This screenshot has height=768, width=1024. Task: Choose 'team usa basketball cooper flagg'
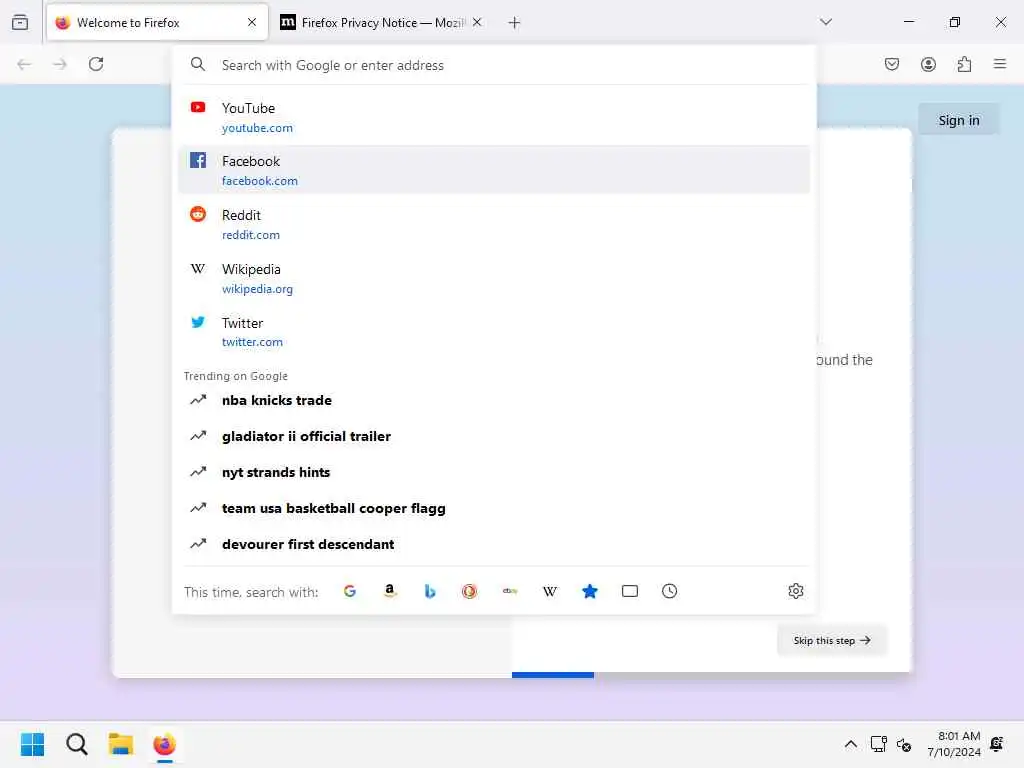click(494, 508)
